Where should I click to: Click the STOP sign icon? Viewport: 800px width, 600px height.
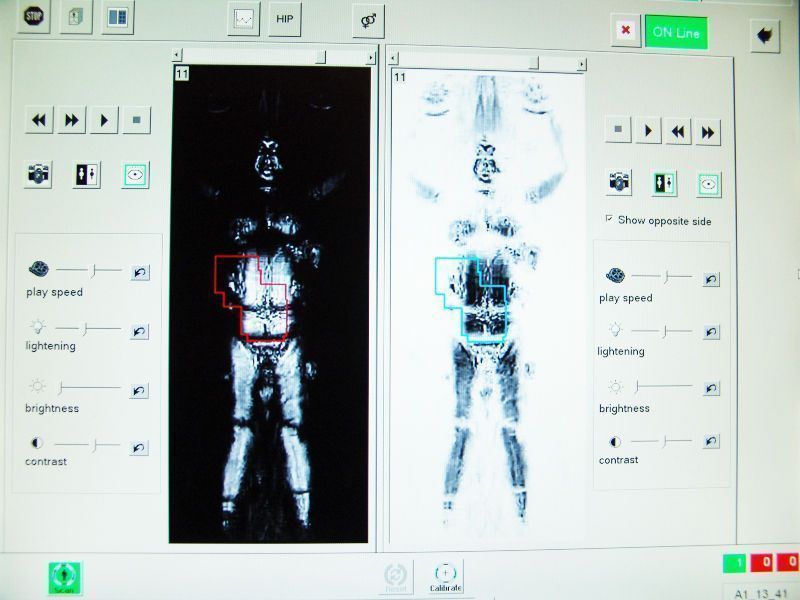coord(34,16)
